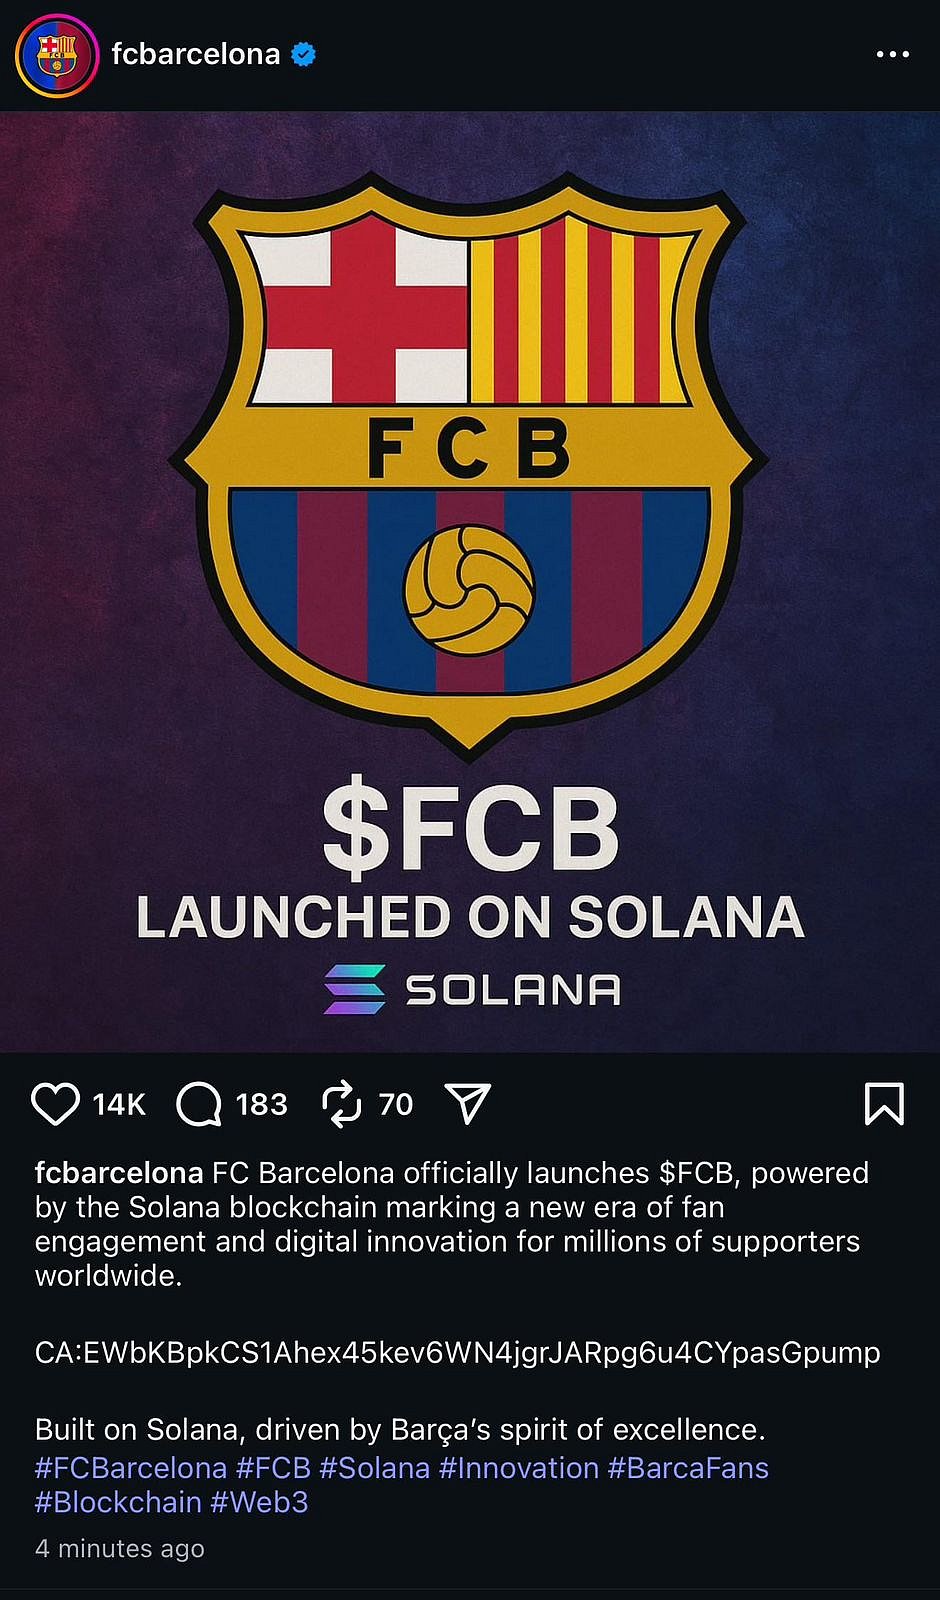Open the #BarcaFans hashtag
940x1600 pixels.
pos(688,1467)
